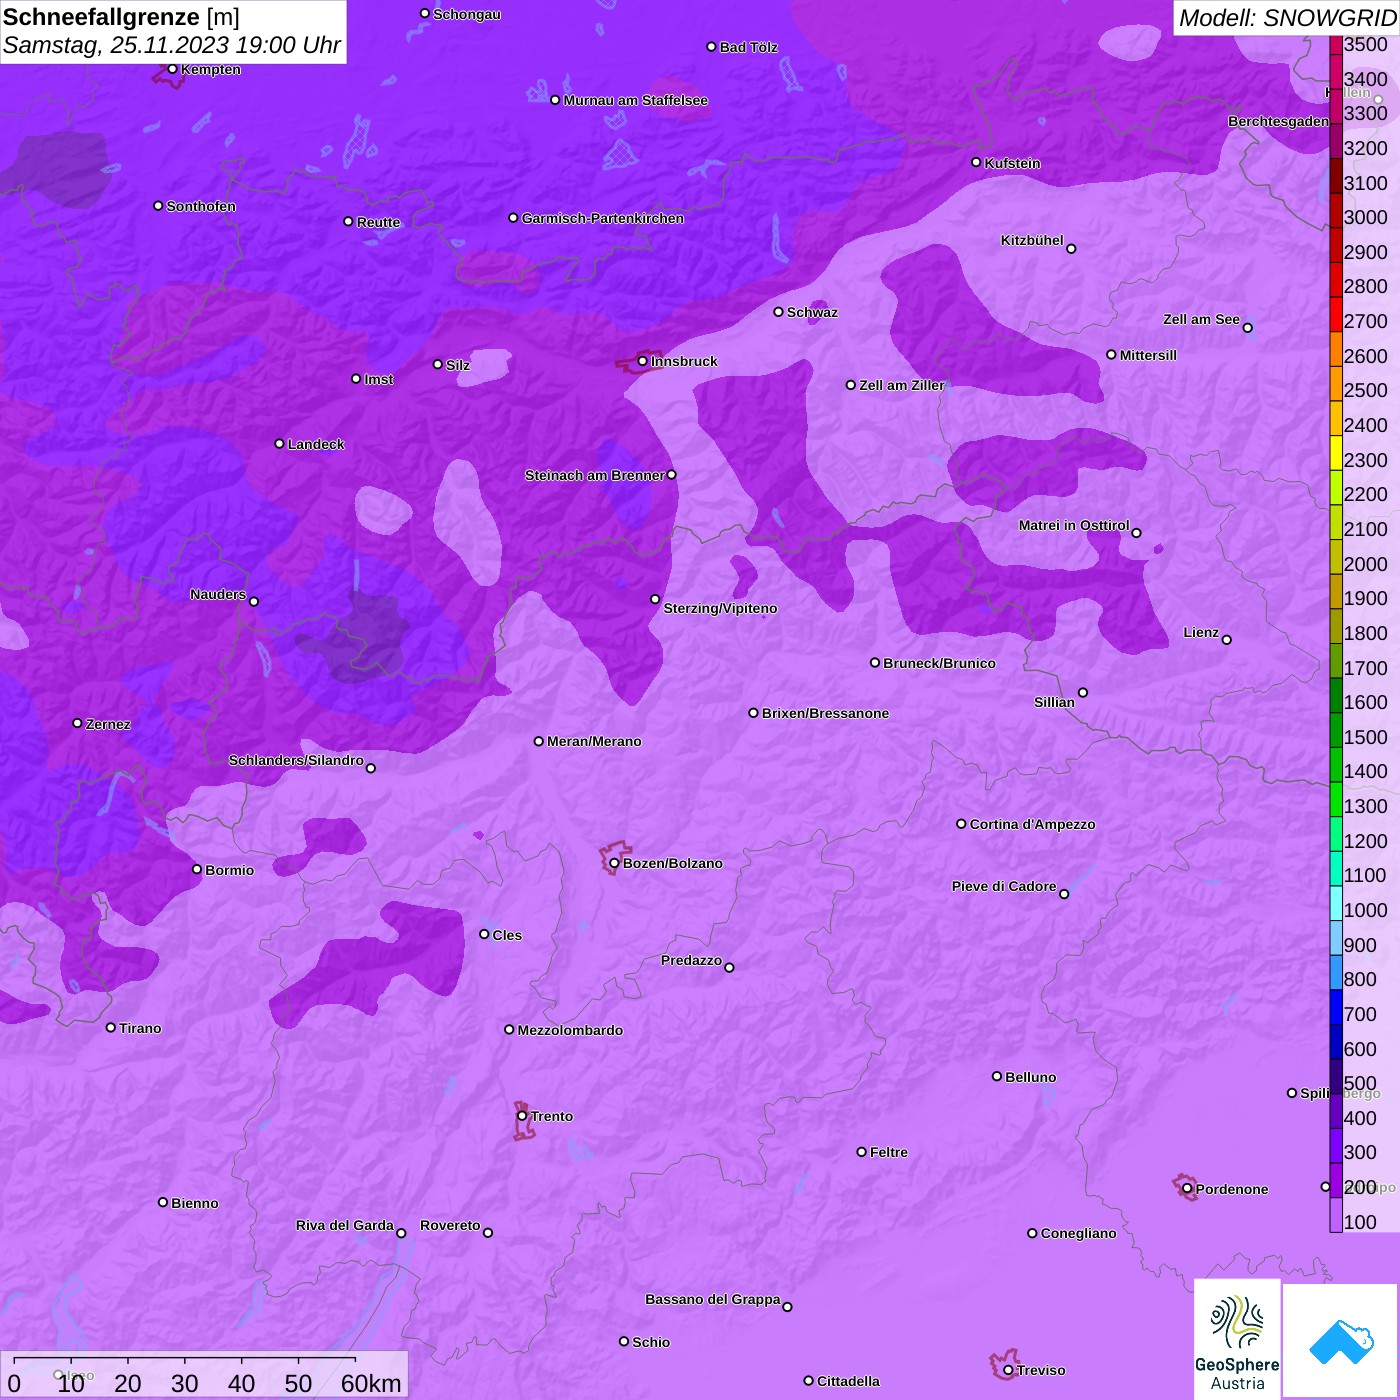This screenshot has height=1400, width=1400.
Task: Click the Cles label
Action: click(508, 935)
